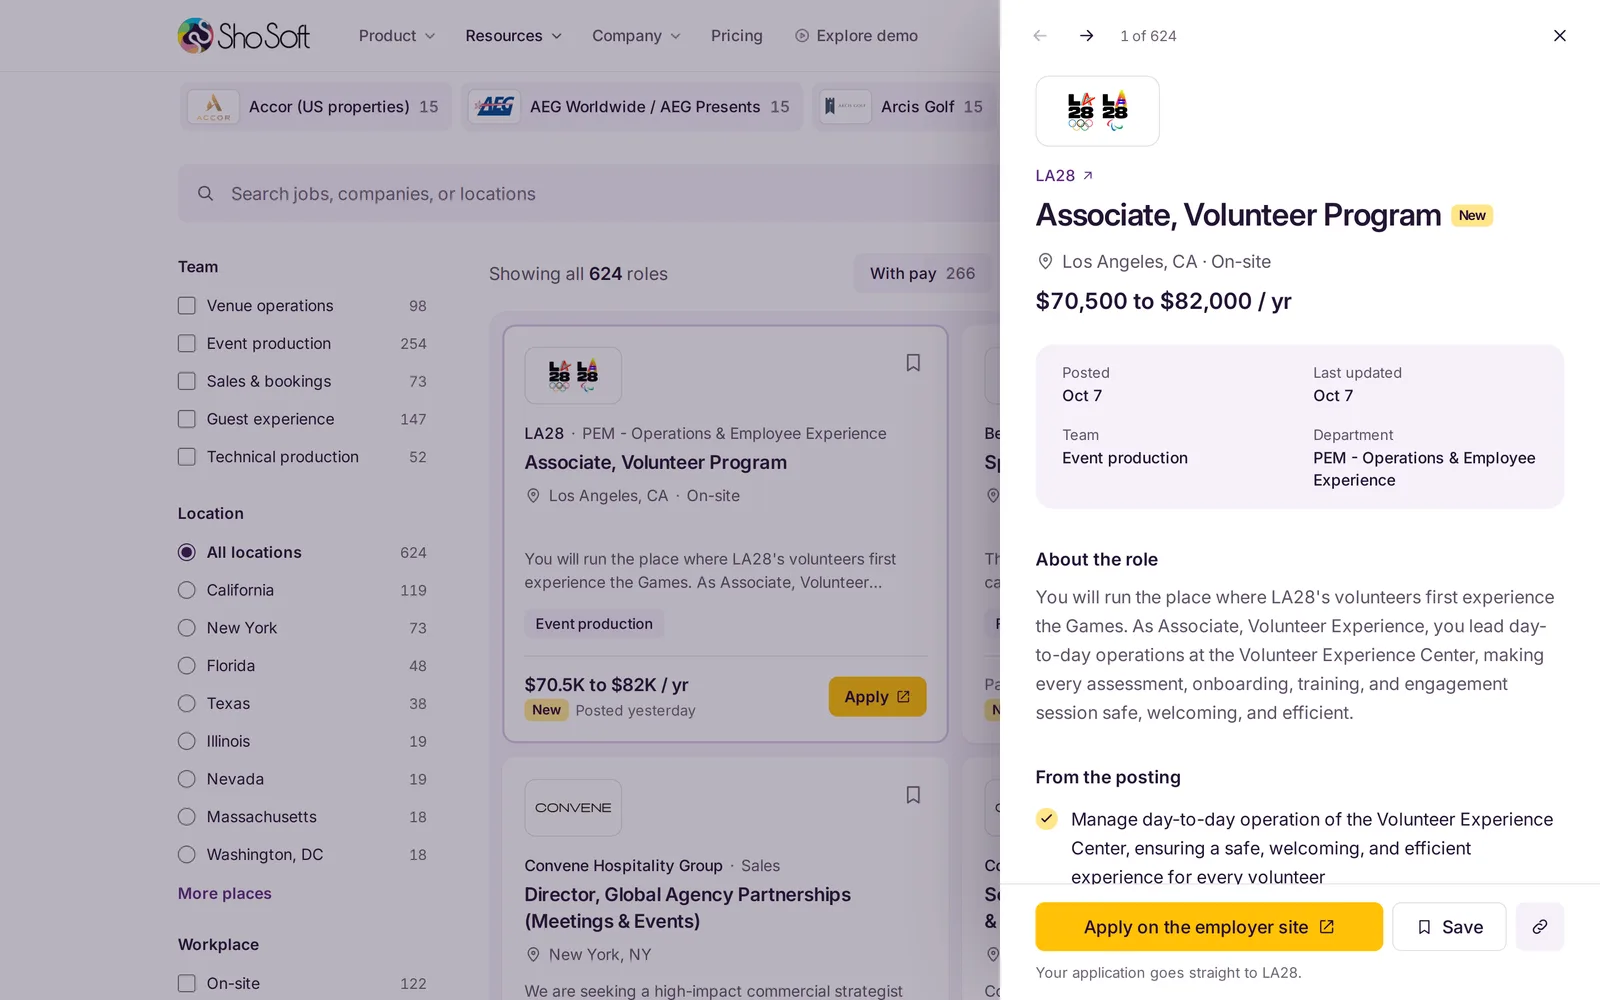Click the Explore demo play icon
Screen dimensions: 1600x1000
tap(802, 36)
